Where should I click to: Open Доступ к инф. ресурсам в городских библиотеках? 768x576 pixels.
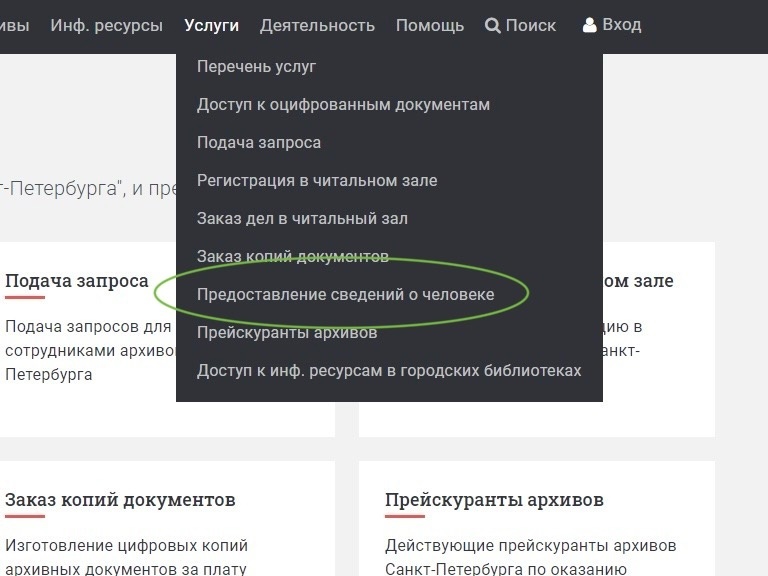tap(388, 371)
